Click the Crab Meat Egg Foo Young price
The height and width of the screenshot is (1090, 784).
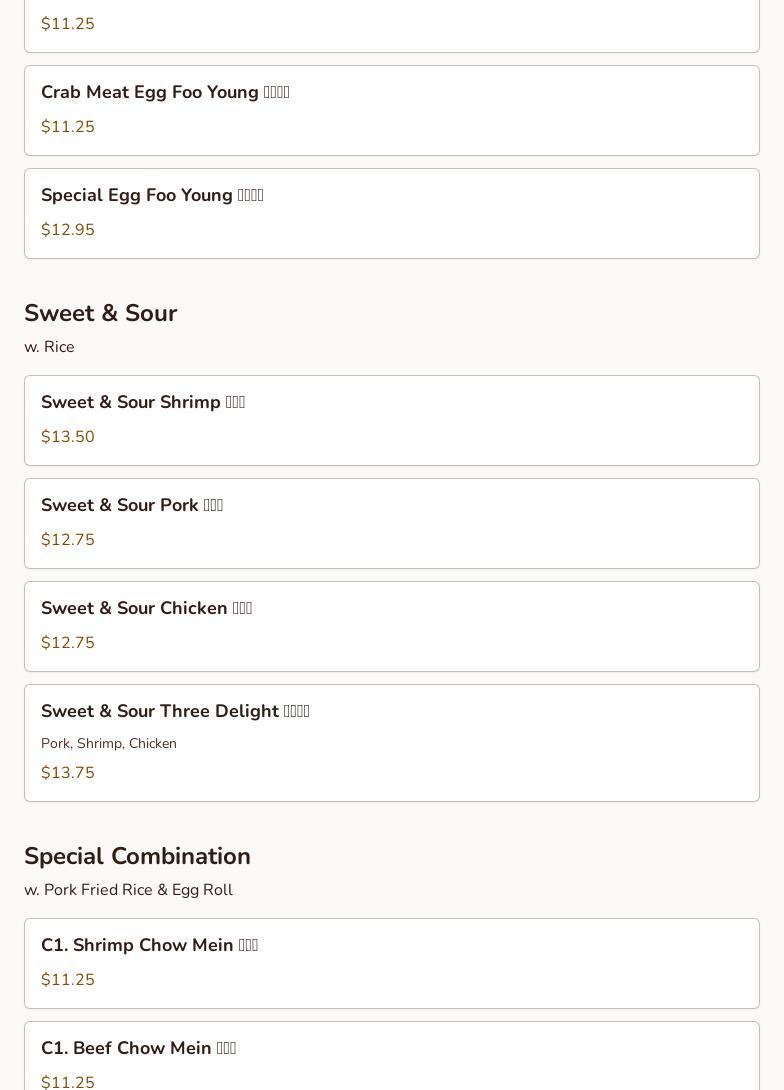pyautogui.click(x=68, y=127)
